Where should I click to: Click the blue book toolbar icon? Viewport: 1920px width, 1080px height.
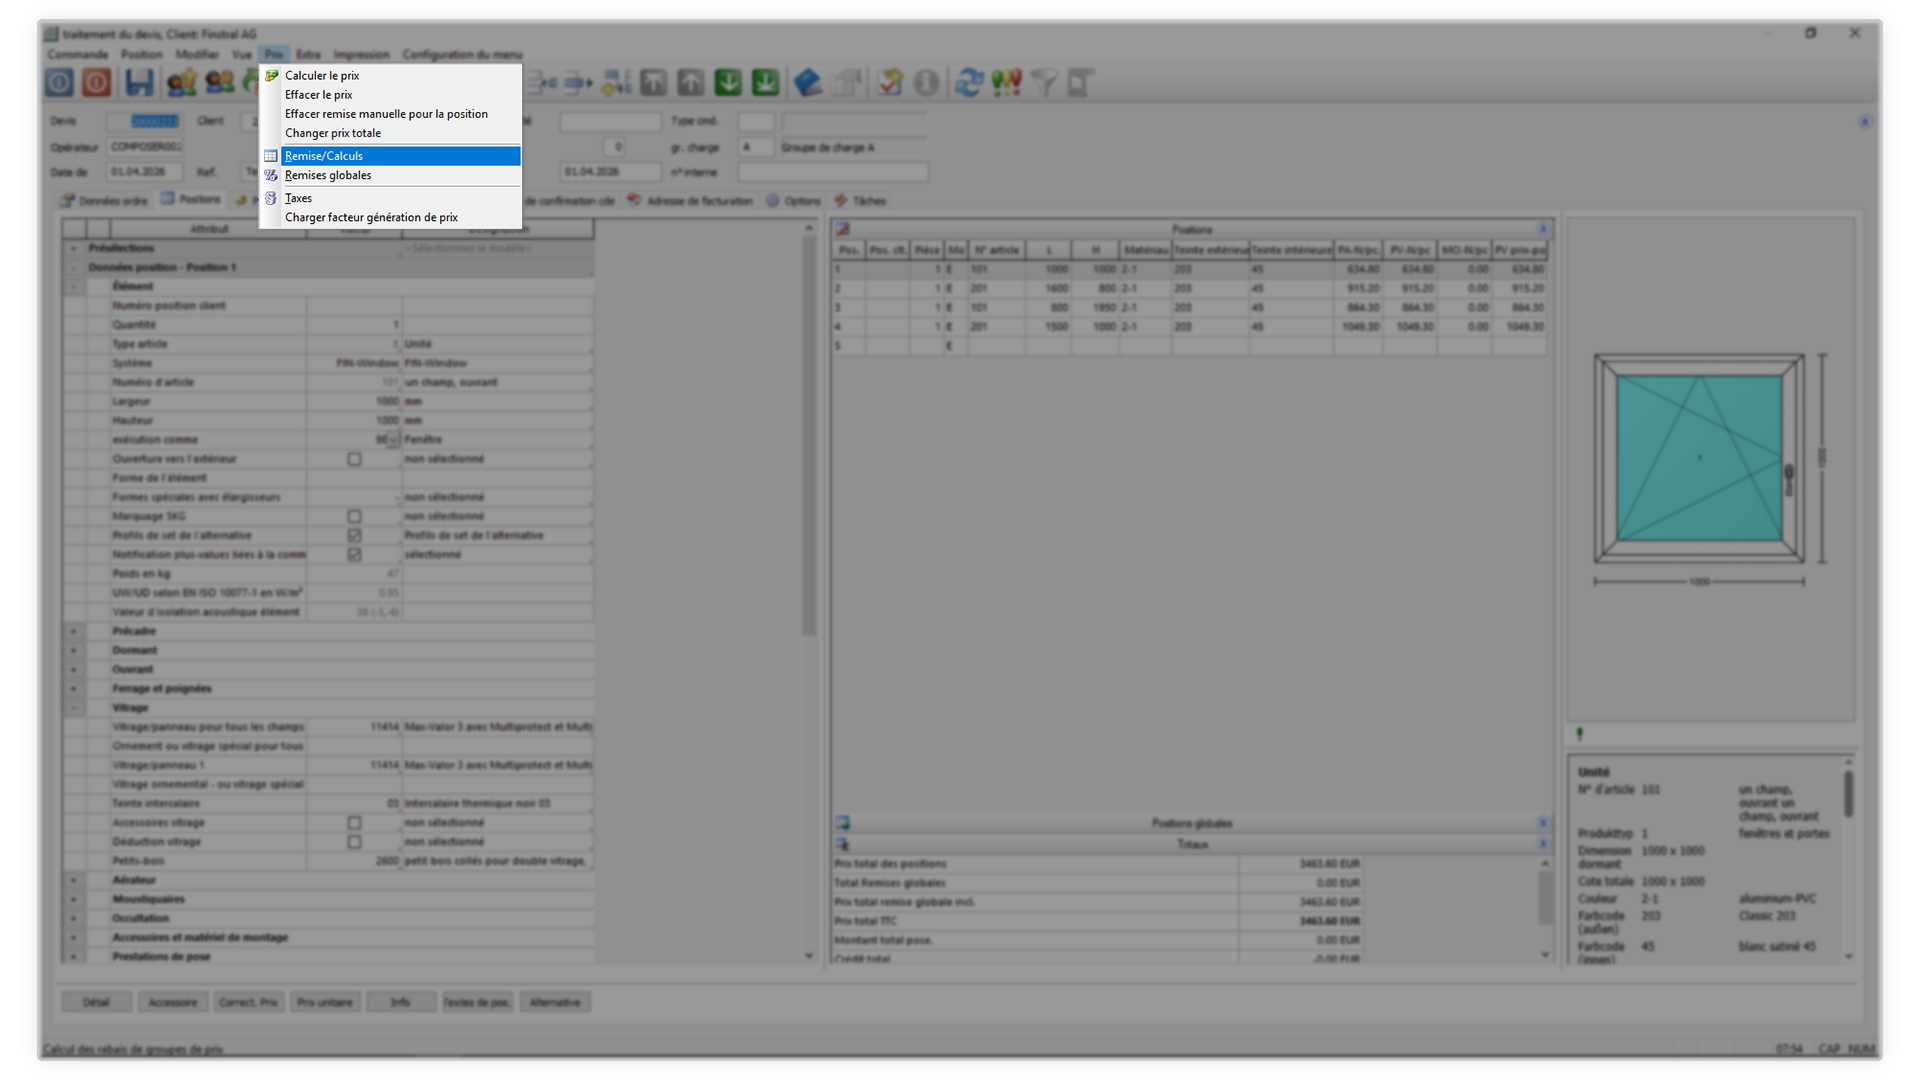click(x=807, y=83)
